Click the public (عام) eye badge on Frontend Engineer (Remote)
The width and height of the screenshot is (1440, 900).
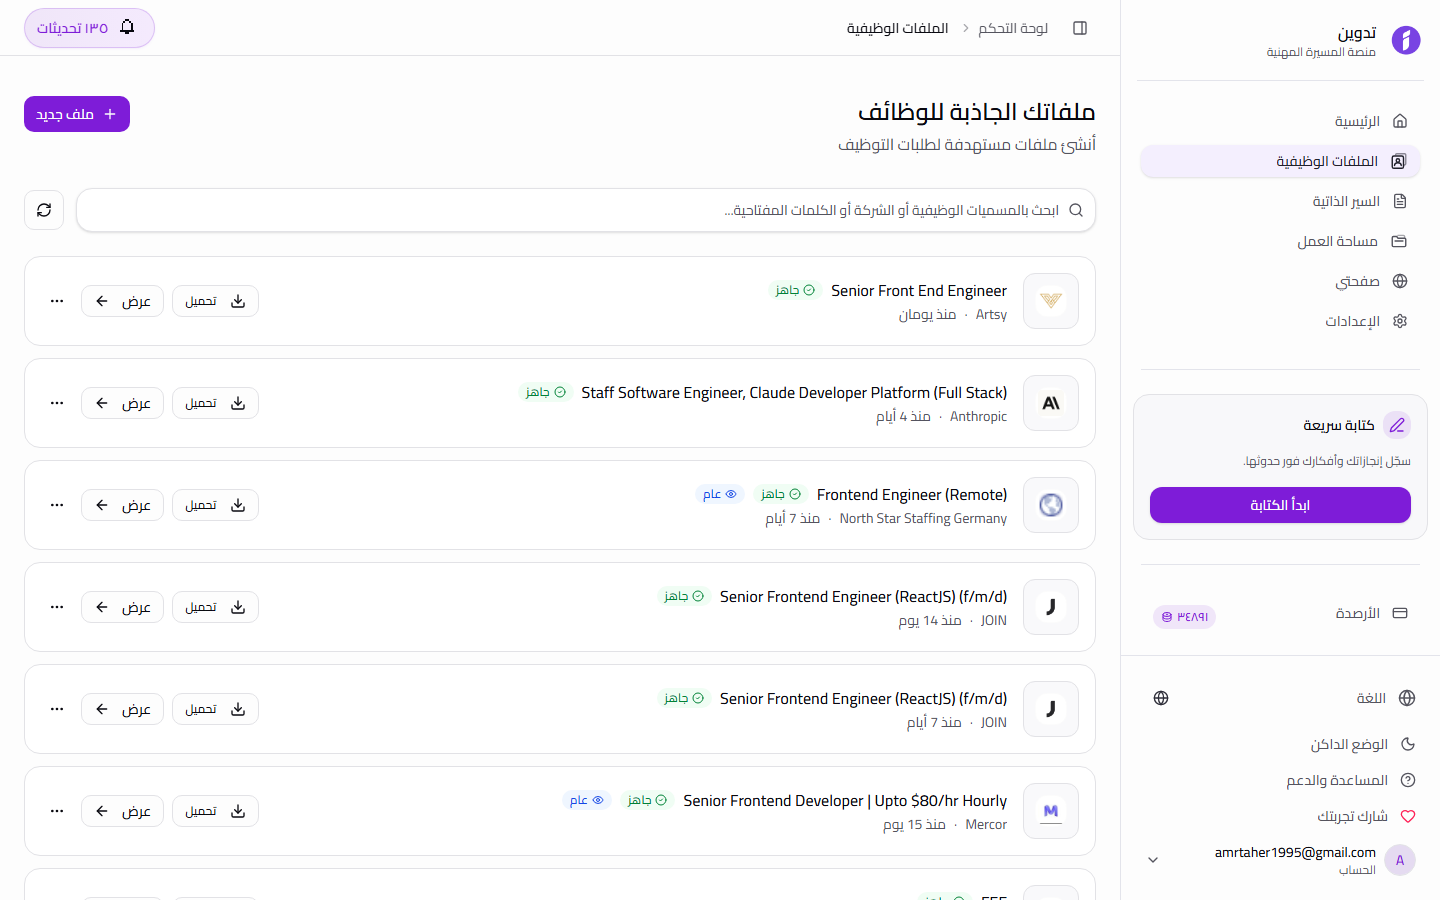click(720, 494)
